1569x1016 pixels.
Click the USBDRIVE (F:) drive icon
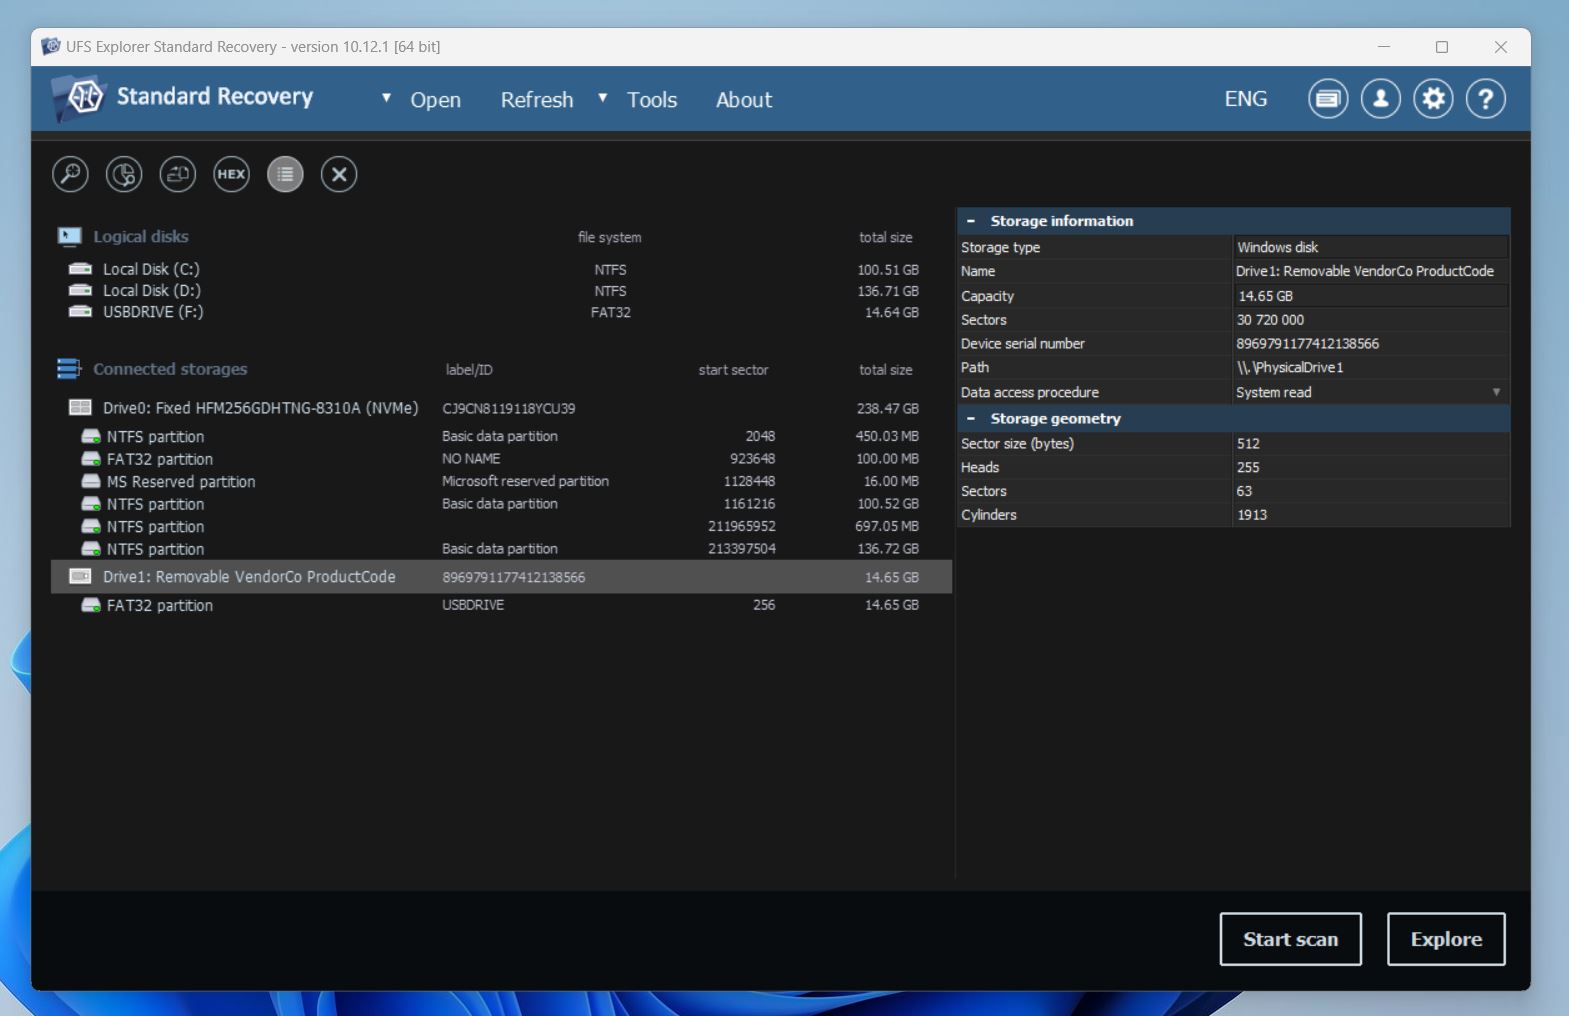[x=80, y=312]
